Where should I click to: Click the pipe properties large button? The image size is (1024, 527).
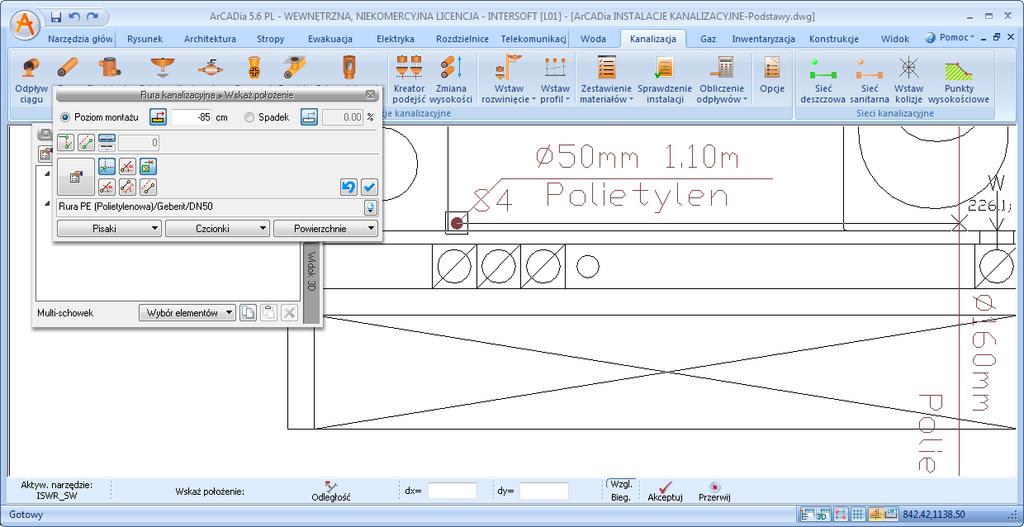pyautogui.click(x=75, y=176)
